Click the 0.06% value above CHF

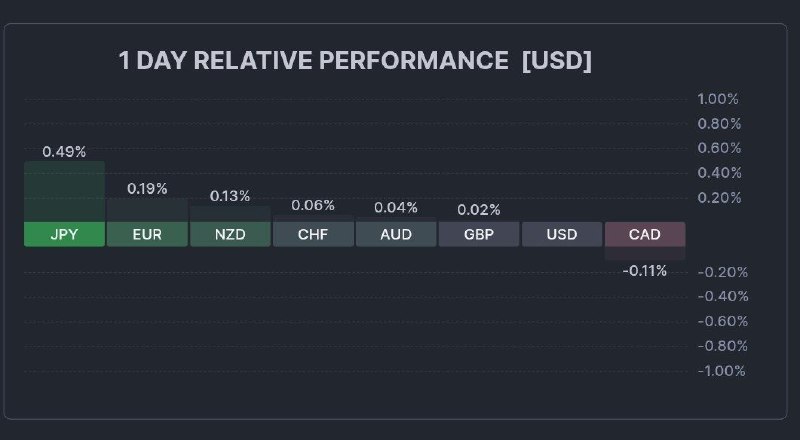(x=313, y=205)
